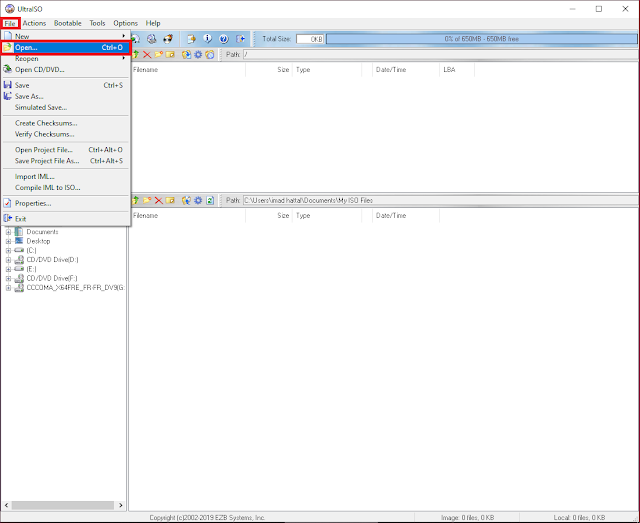Screen dimensions: 640x523
Task: Sort image list by LBA column header
Action: pyautogui.click(x=457, y=69)
